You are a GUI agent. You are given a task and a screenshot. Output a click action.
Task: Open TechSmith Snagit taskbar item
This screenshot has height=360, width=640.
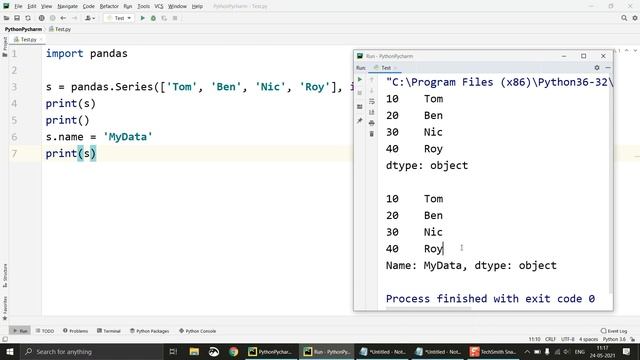pyautogui.click(x=493, y=351)
